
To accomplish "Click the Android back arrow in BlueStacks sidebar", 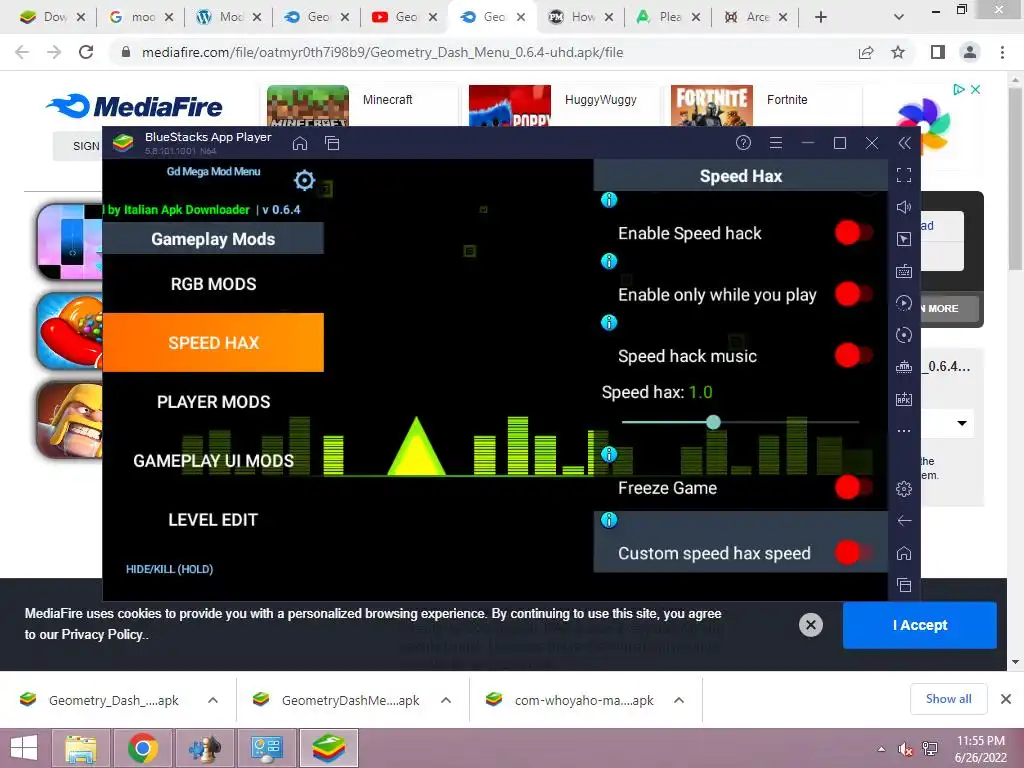I will click(x=904, y=520).
